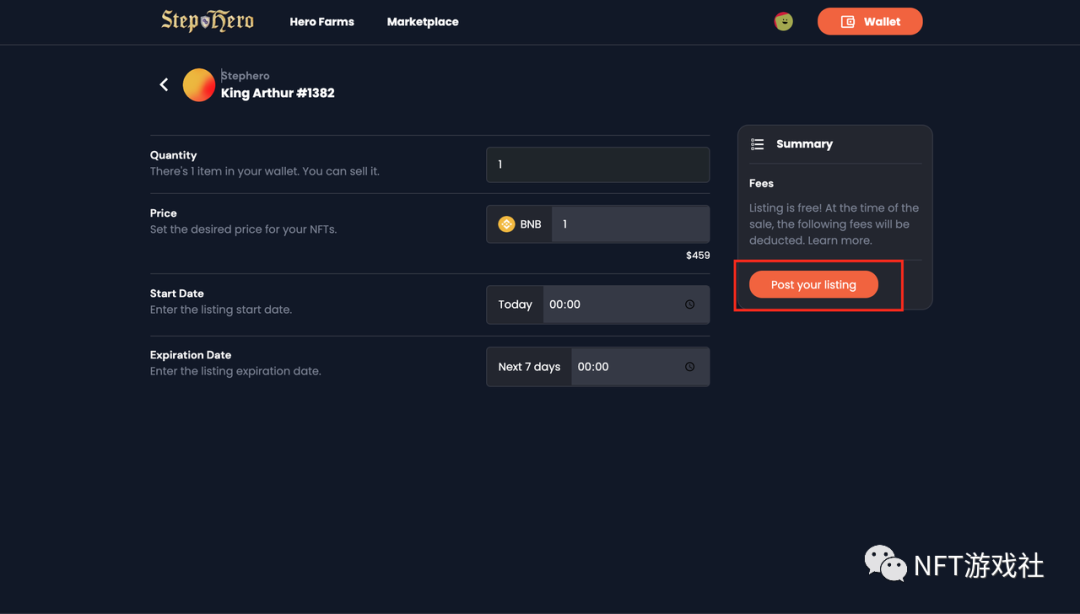Click the 'Learn more.' fees link
This screenshot has height=614, width=1080.
840,241
